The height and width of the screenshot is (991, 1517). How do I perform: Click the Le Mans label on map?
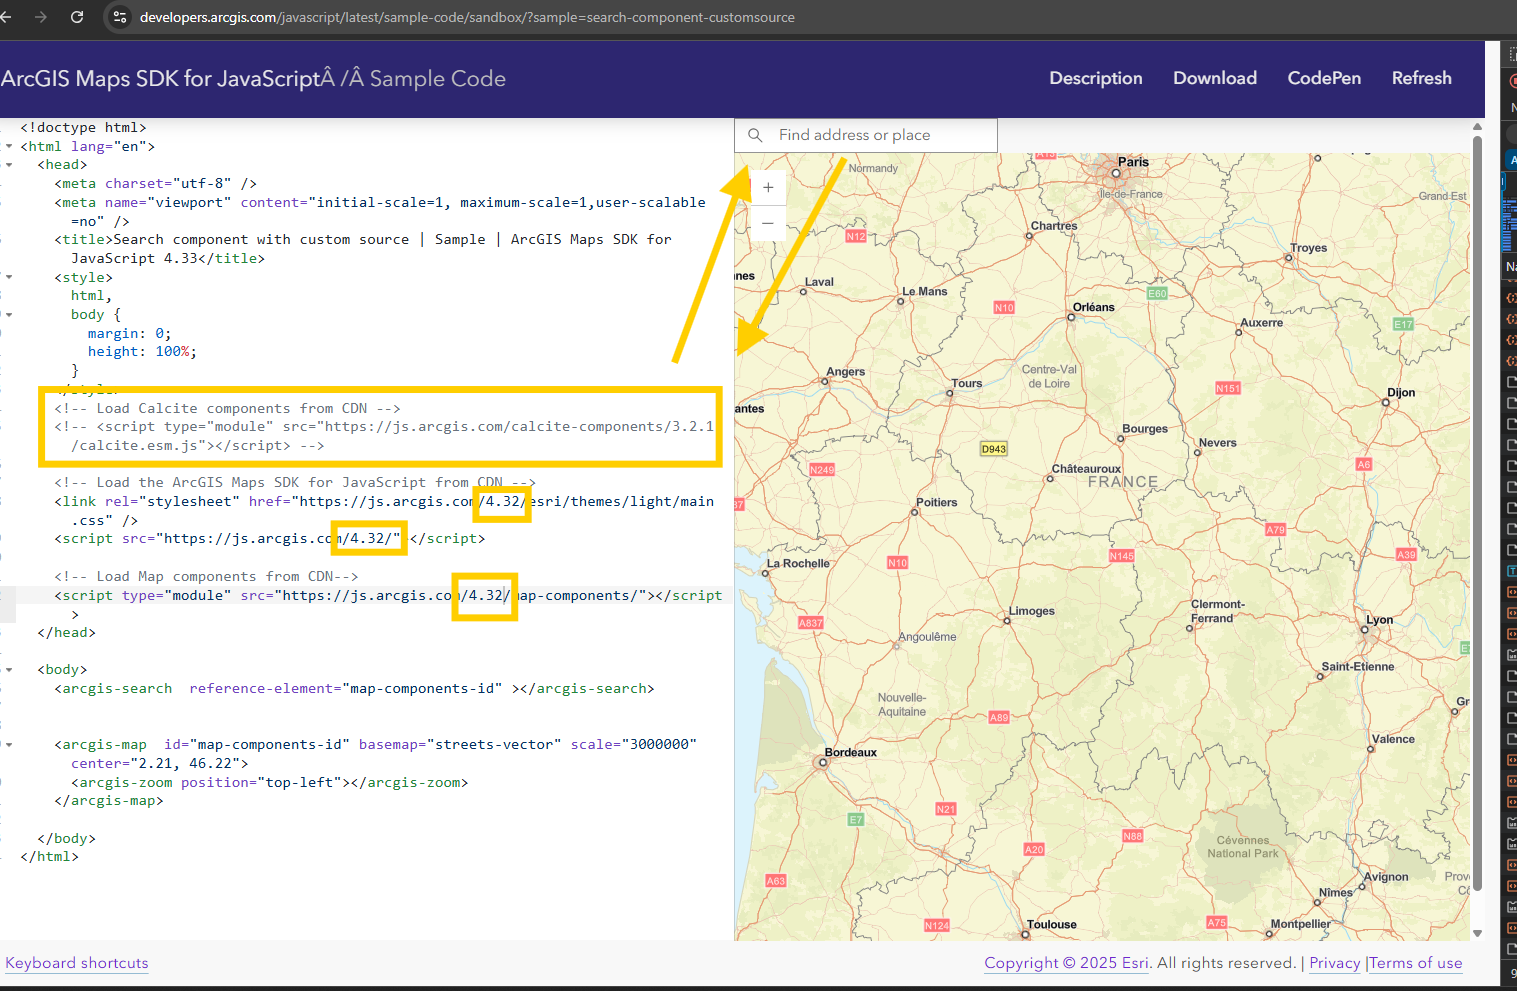tap(924, 292)
